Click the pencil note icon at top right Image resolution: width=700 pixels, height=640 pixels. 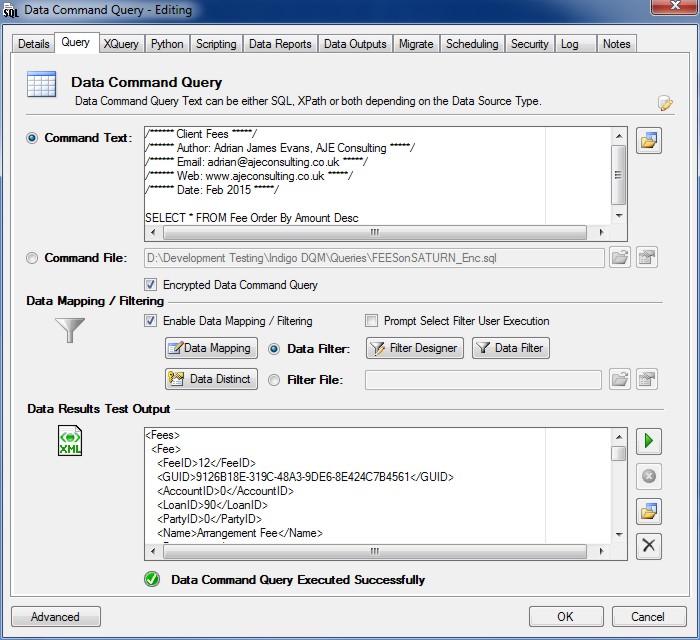pos(665,103)
